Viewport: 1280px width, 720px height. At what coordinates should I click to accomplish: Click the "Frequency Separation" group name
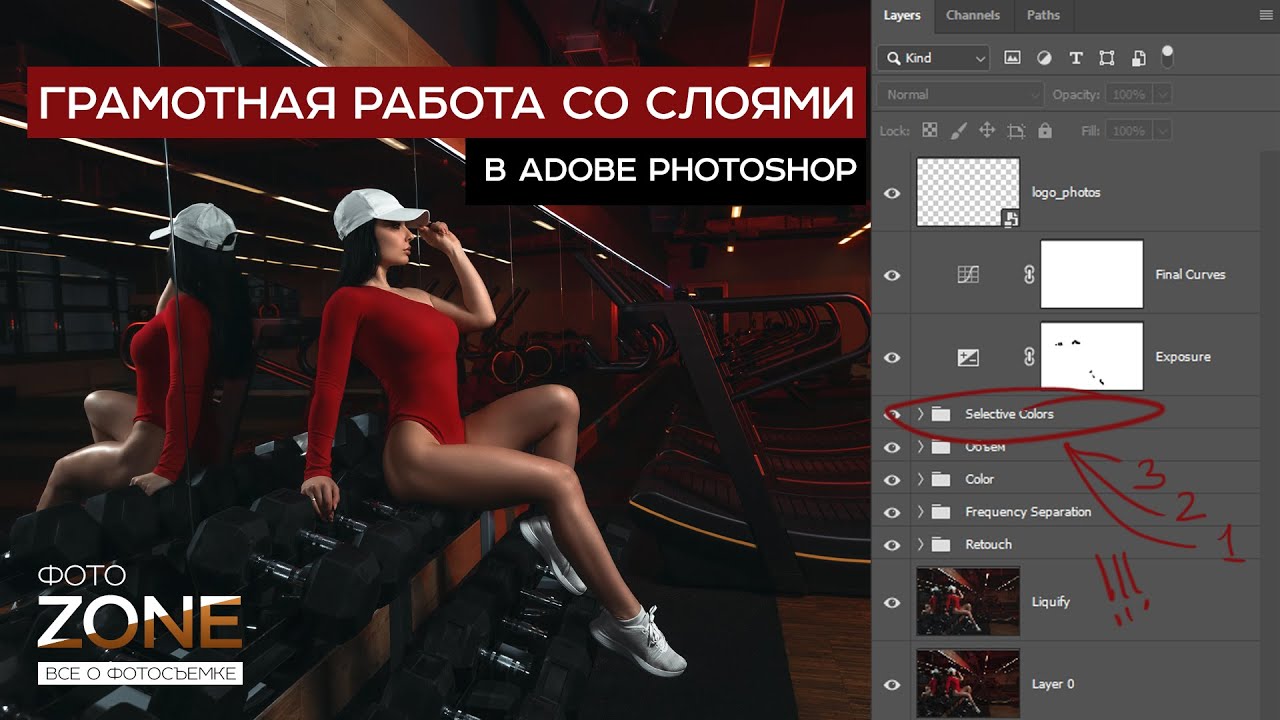1028,512
